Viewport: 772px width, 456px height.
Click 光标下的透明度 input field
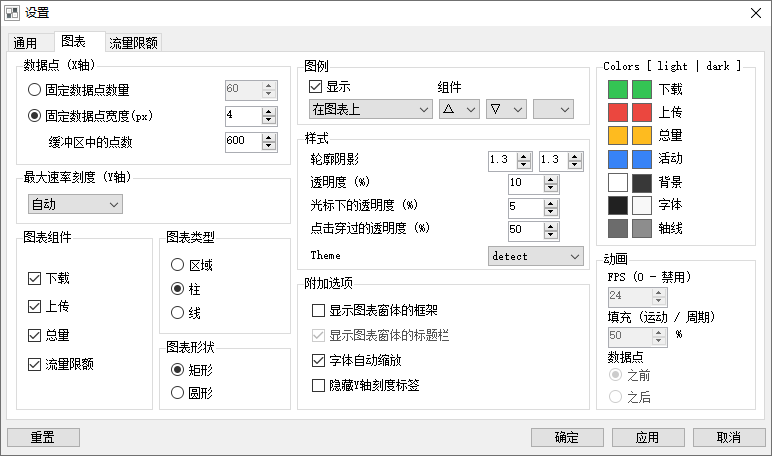[x=526, y=207]
